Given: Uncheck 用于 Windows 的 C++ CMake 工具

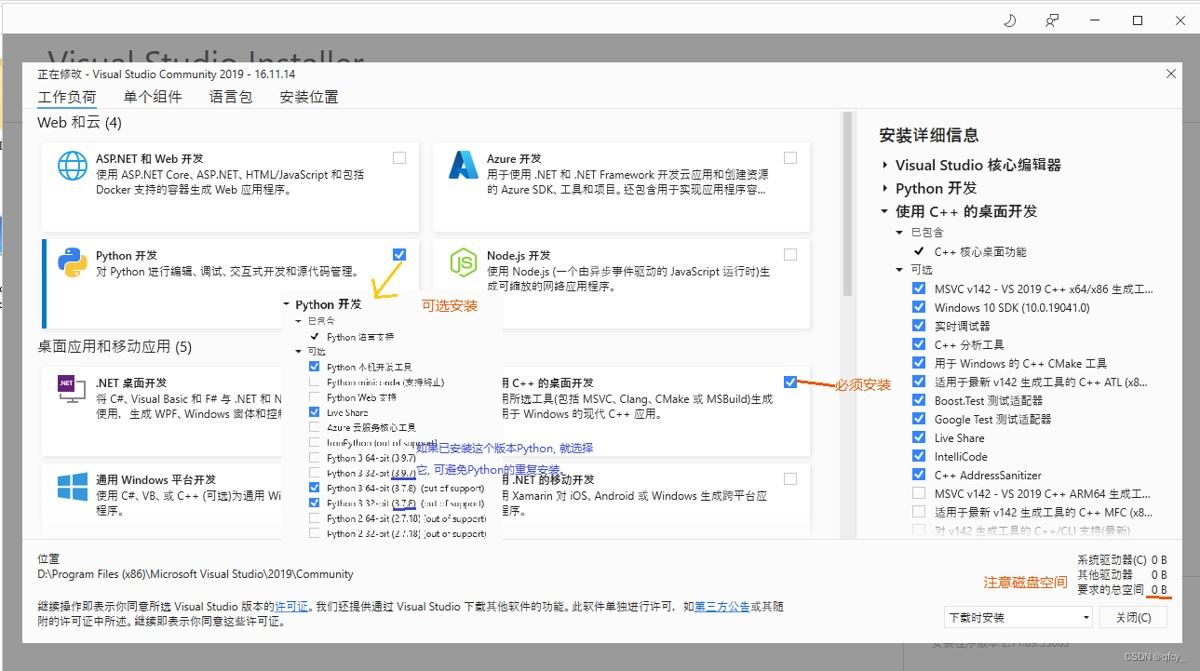Looking at the screenshot, I should click(x=919, y=363).
